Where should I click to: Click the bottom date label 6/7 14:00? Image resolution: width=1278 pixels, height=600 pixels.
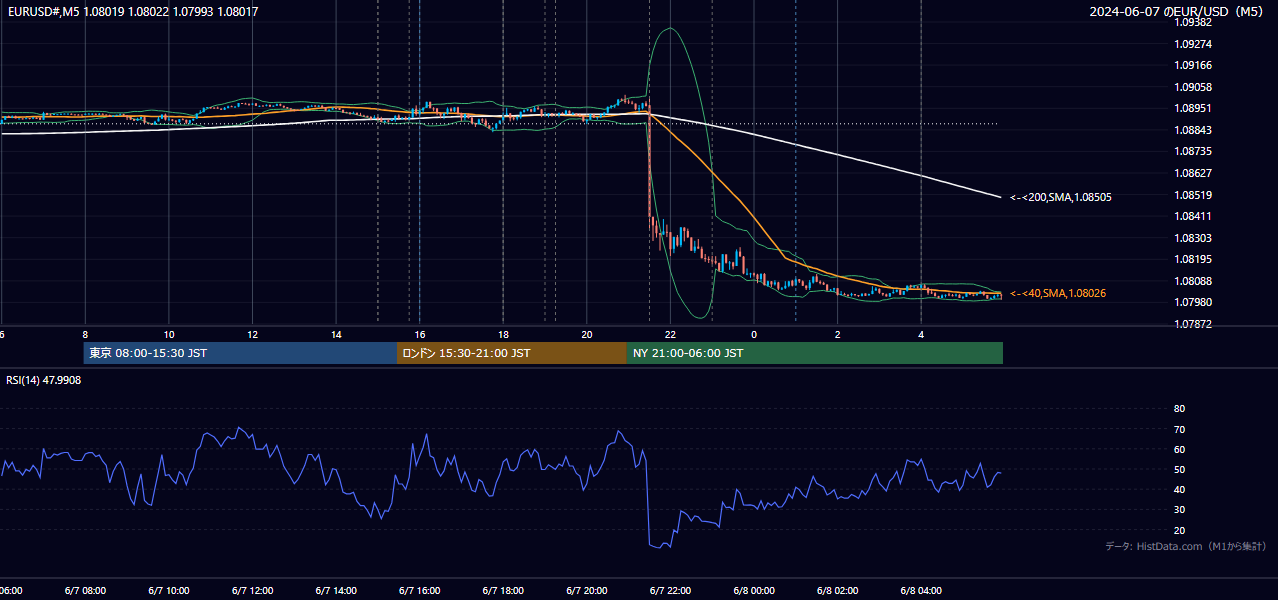pos(336,591)
